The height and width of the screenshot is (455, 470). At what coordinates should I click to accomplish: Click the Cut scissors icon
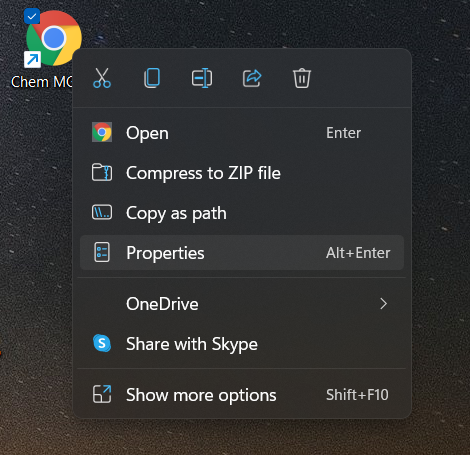102,78
